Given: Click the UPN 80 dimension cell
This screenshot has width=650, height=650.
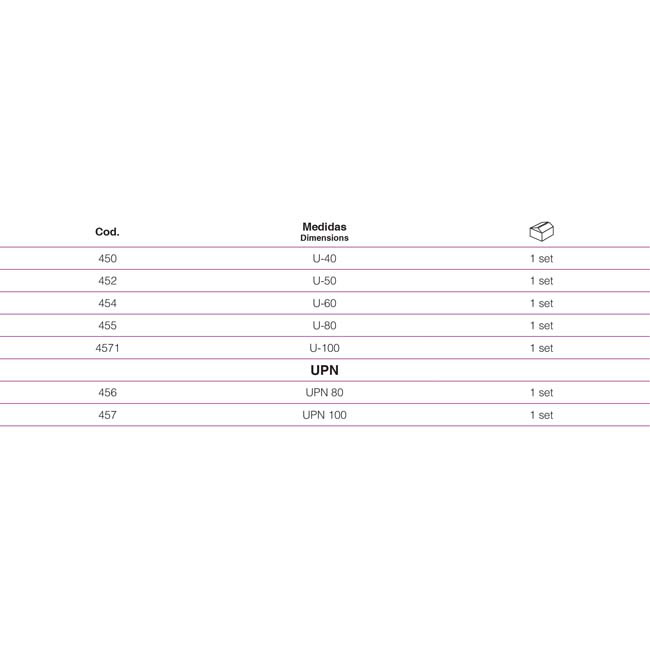Looking at the screenshot, I should pos(325,393).
